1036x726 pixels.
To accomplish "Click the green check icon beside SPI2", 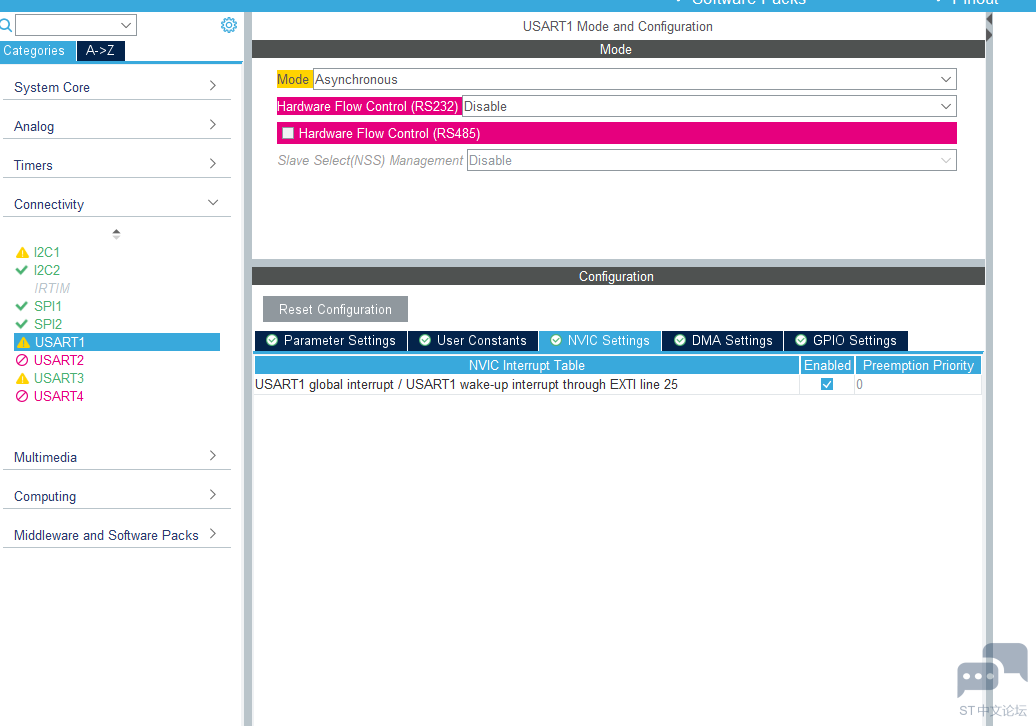I will point(22,324).
